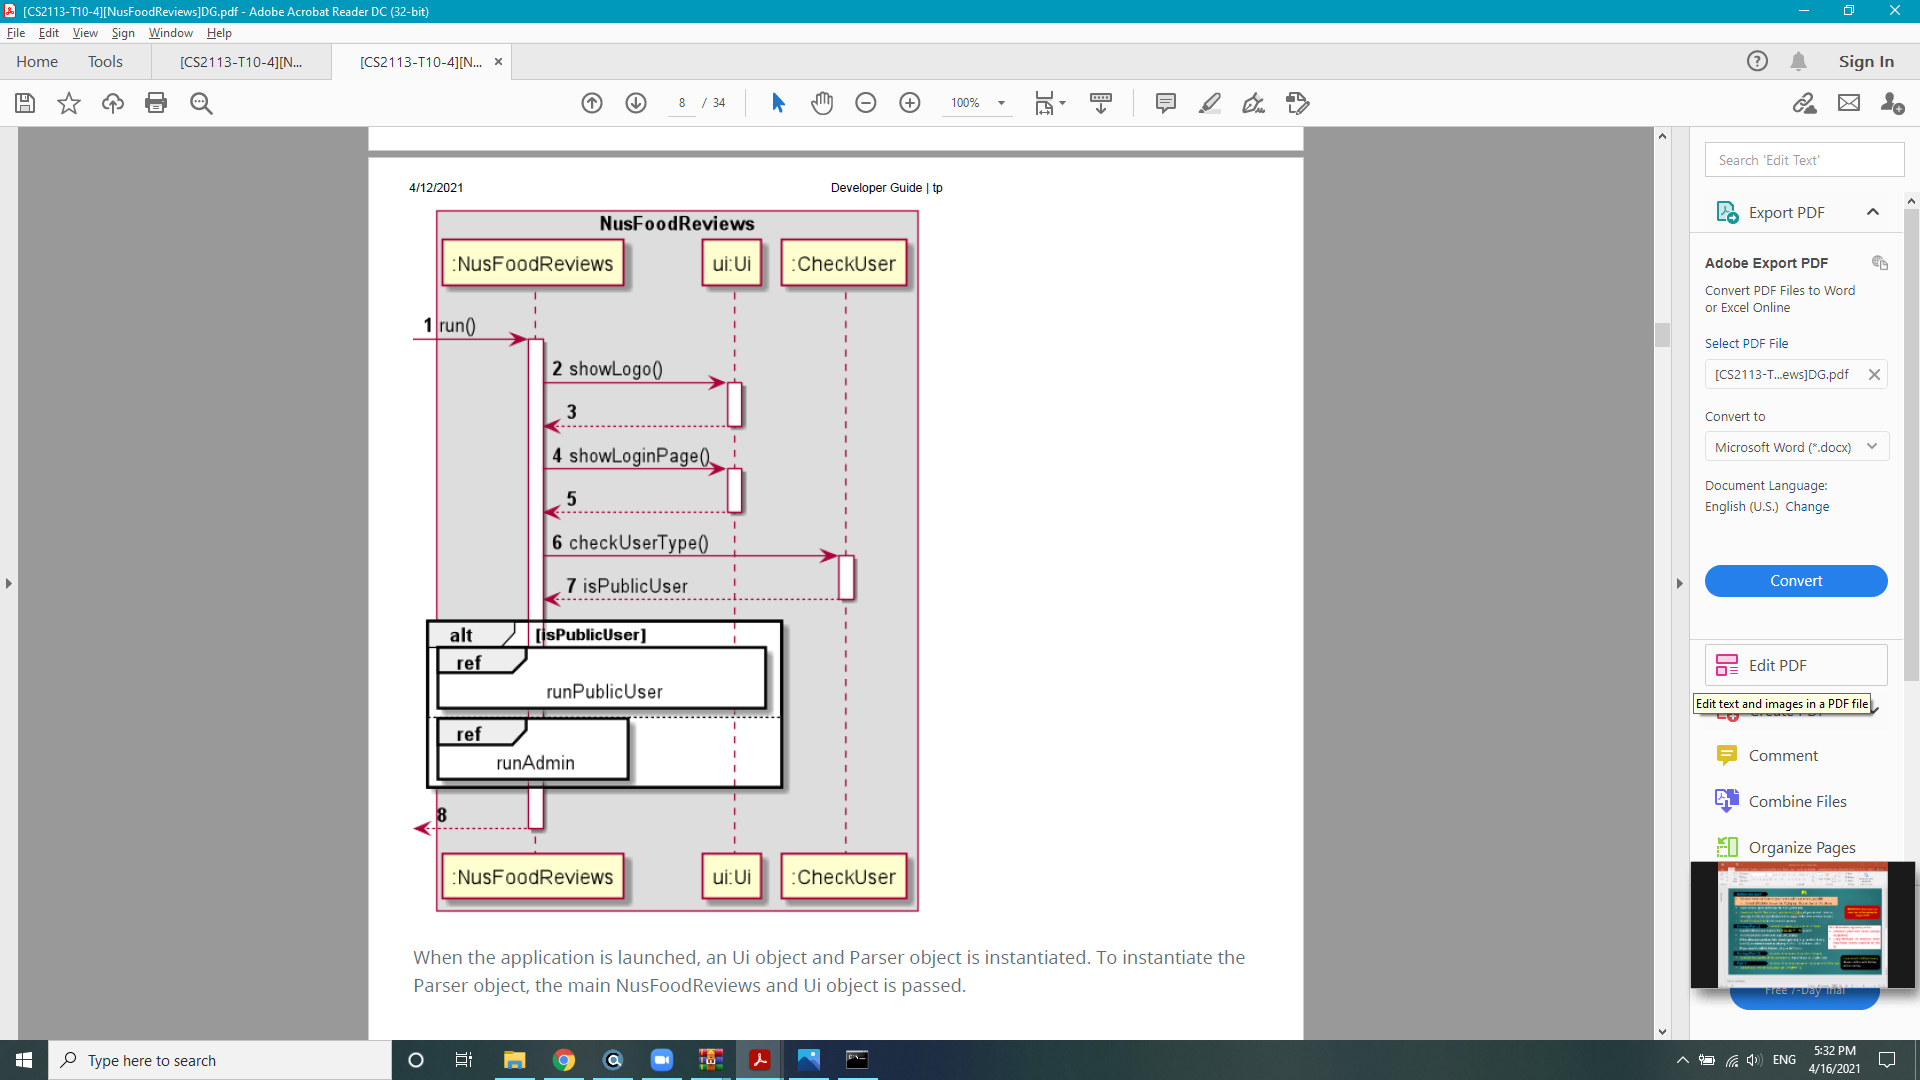This screenshot has width=1920, height=1080.
Task: Click in the Search 'Edit Text' field
Action: tap(1804, 160)
